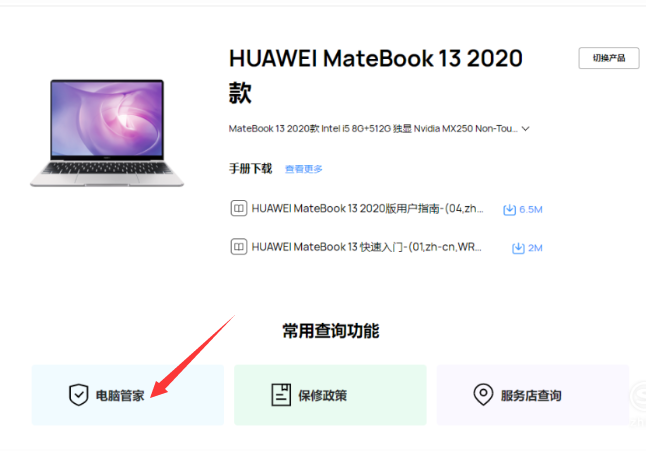Image resolution: width=646 pixels, height=451 pixels.
Task: Open the 服务店查询 card
Action: point(533,395)
